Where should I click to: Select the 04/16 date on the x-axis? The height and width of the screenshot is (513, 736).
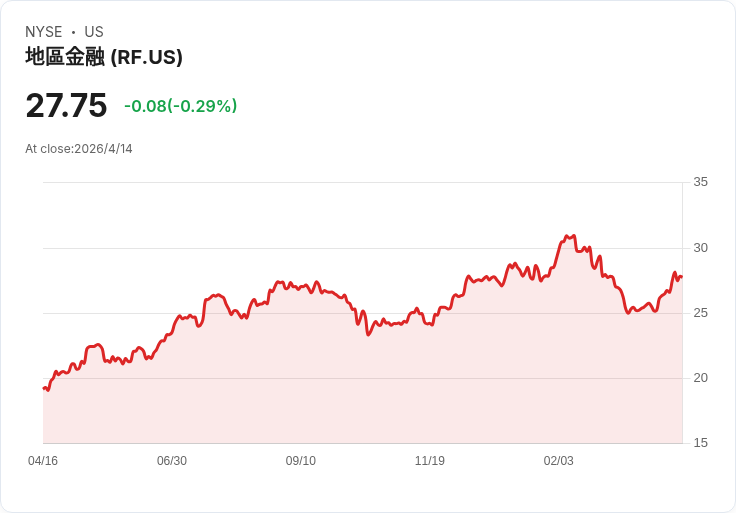coord(43,461)
